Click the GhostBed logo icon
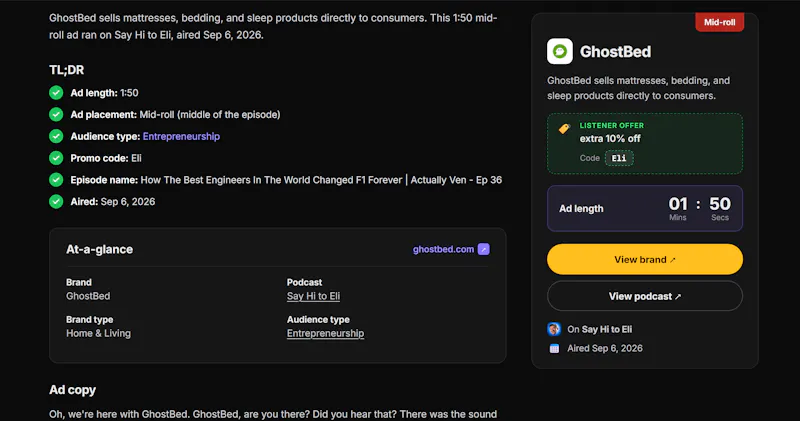The width and height of the screenshot is (800, 421). pos(560,51)
